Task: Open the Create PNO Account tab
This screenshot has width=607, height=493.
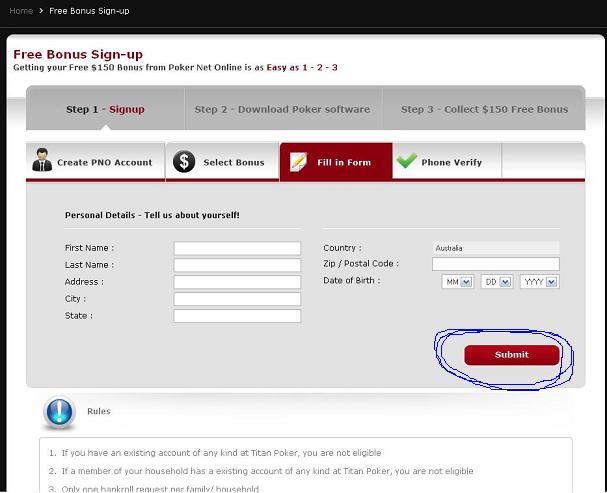Action: (95, 162)
